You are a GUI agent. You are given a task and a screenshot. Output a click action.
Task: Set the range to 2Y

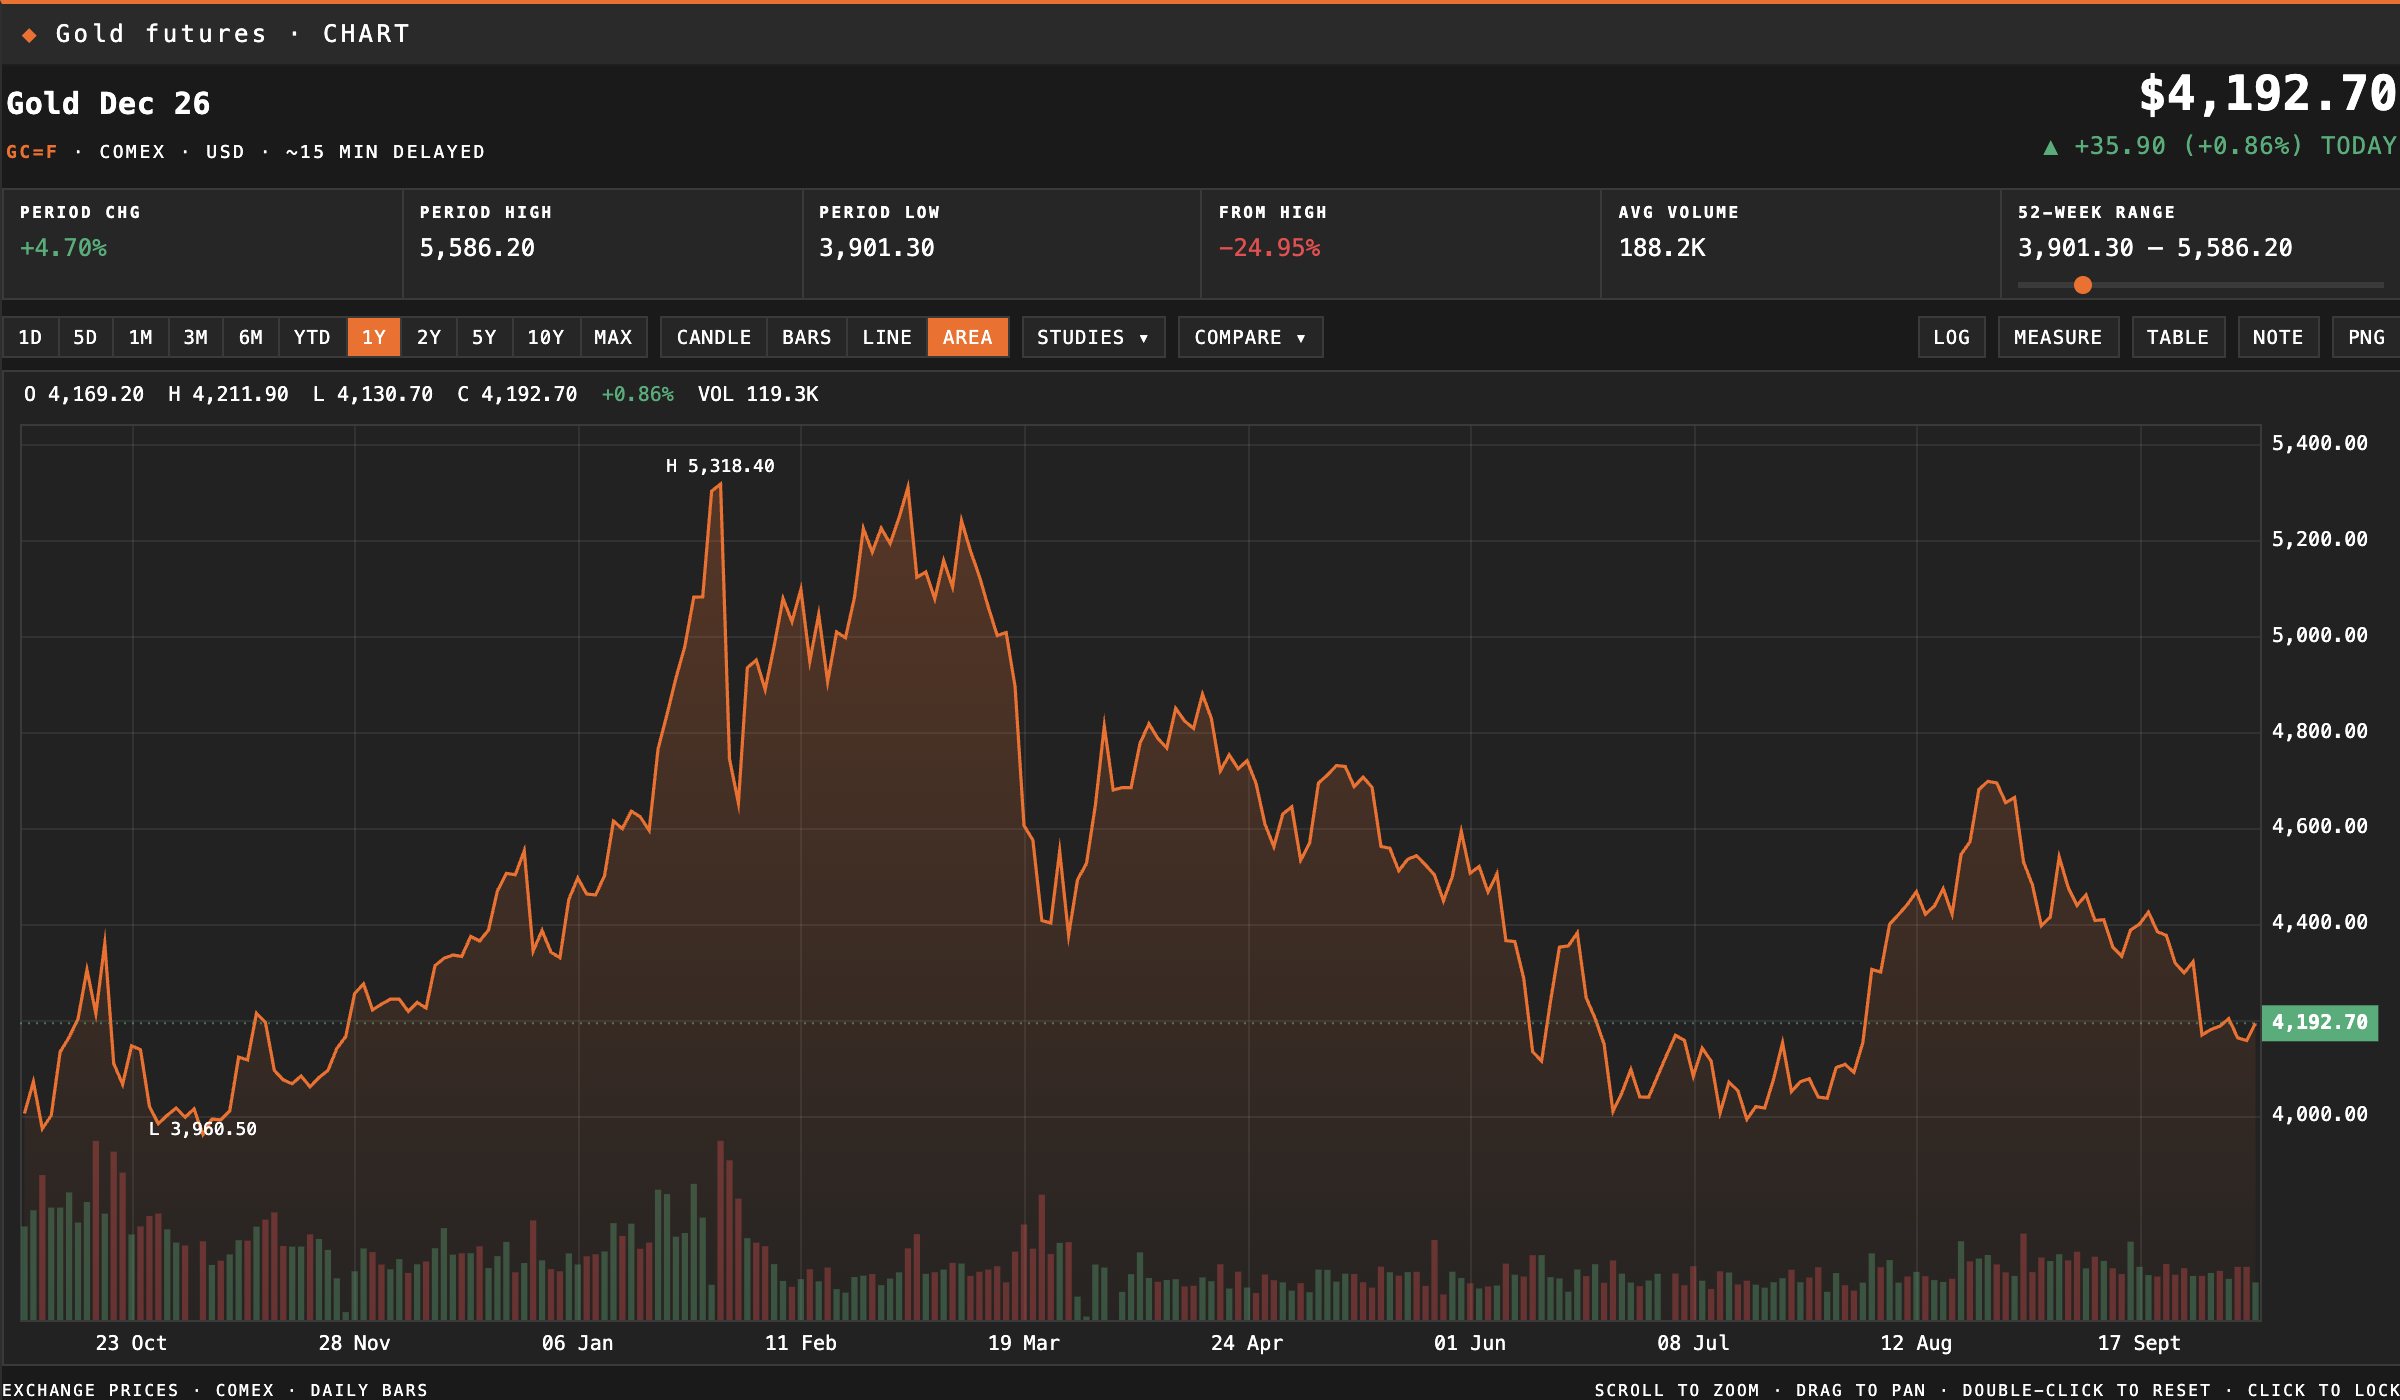pyautogui.click(x=429, y=337)
